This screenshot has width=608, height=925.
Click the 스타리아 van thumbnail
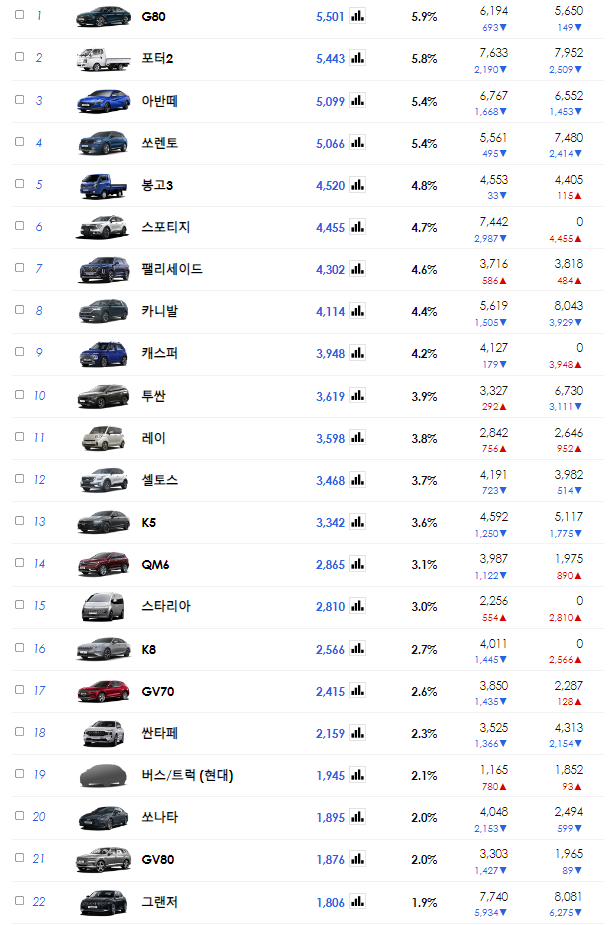point(103,606)
